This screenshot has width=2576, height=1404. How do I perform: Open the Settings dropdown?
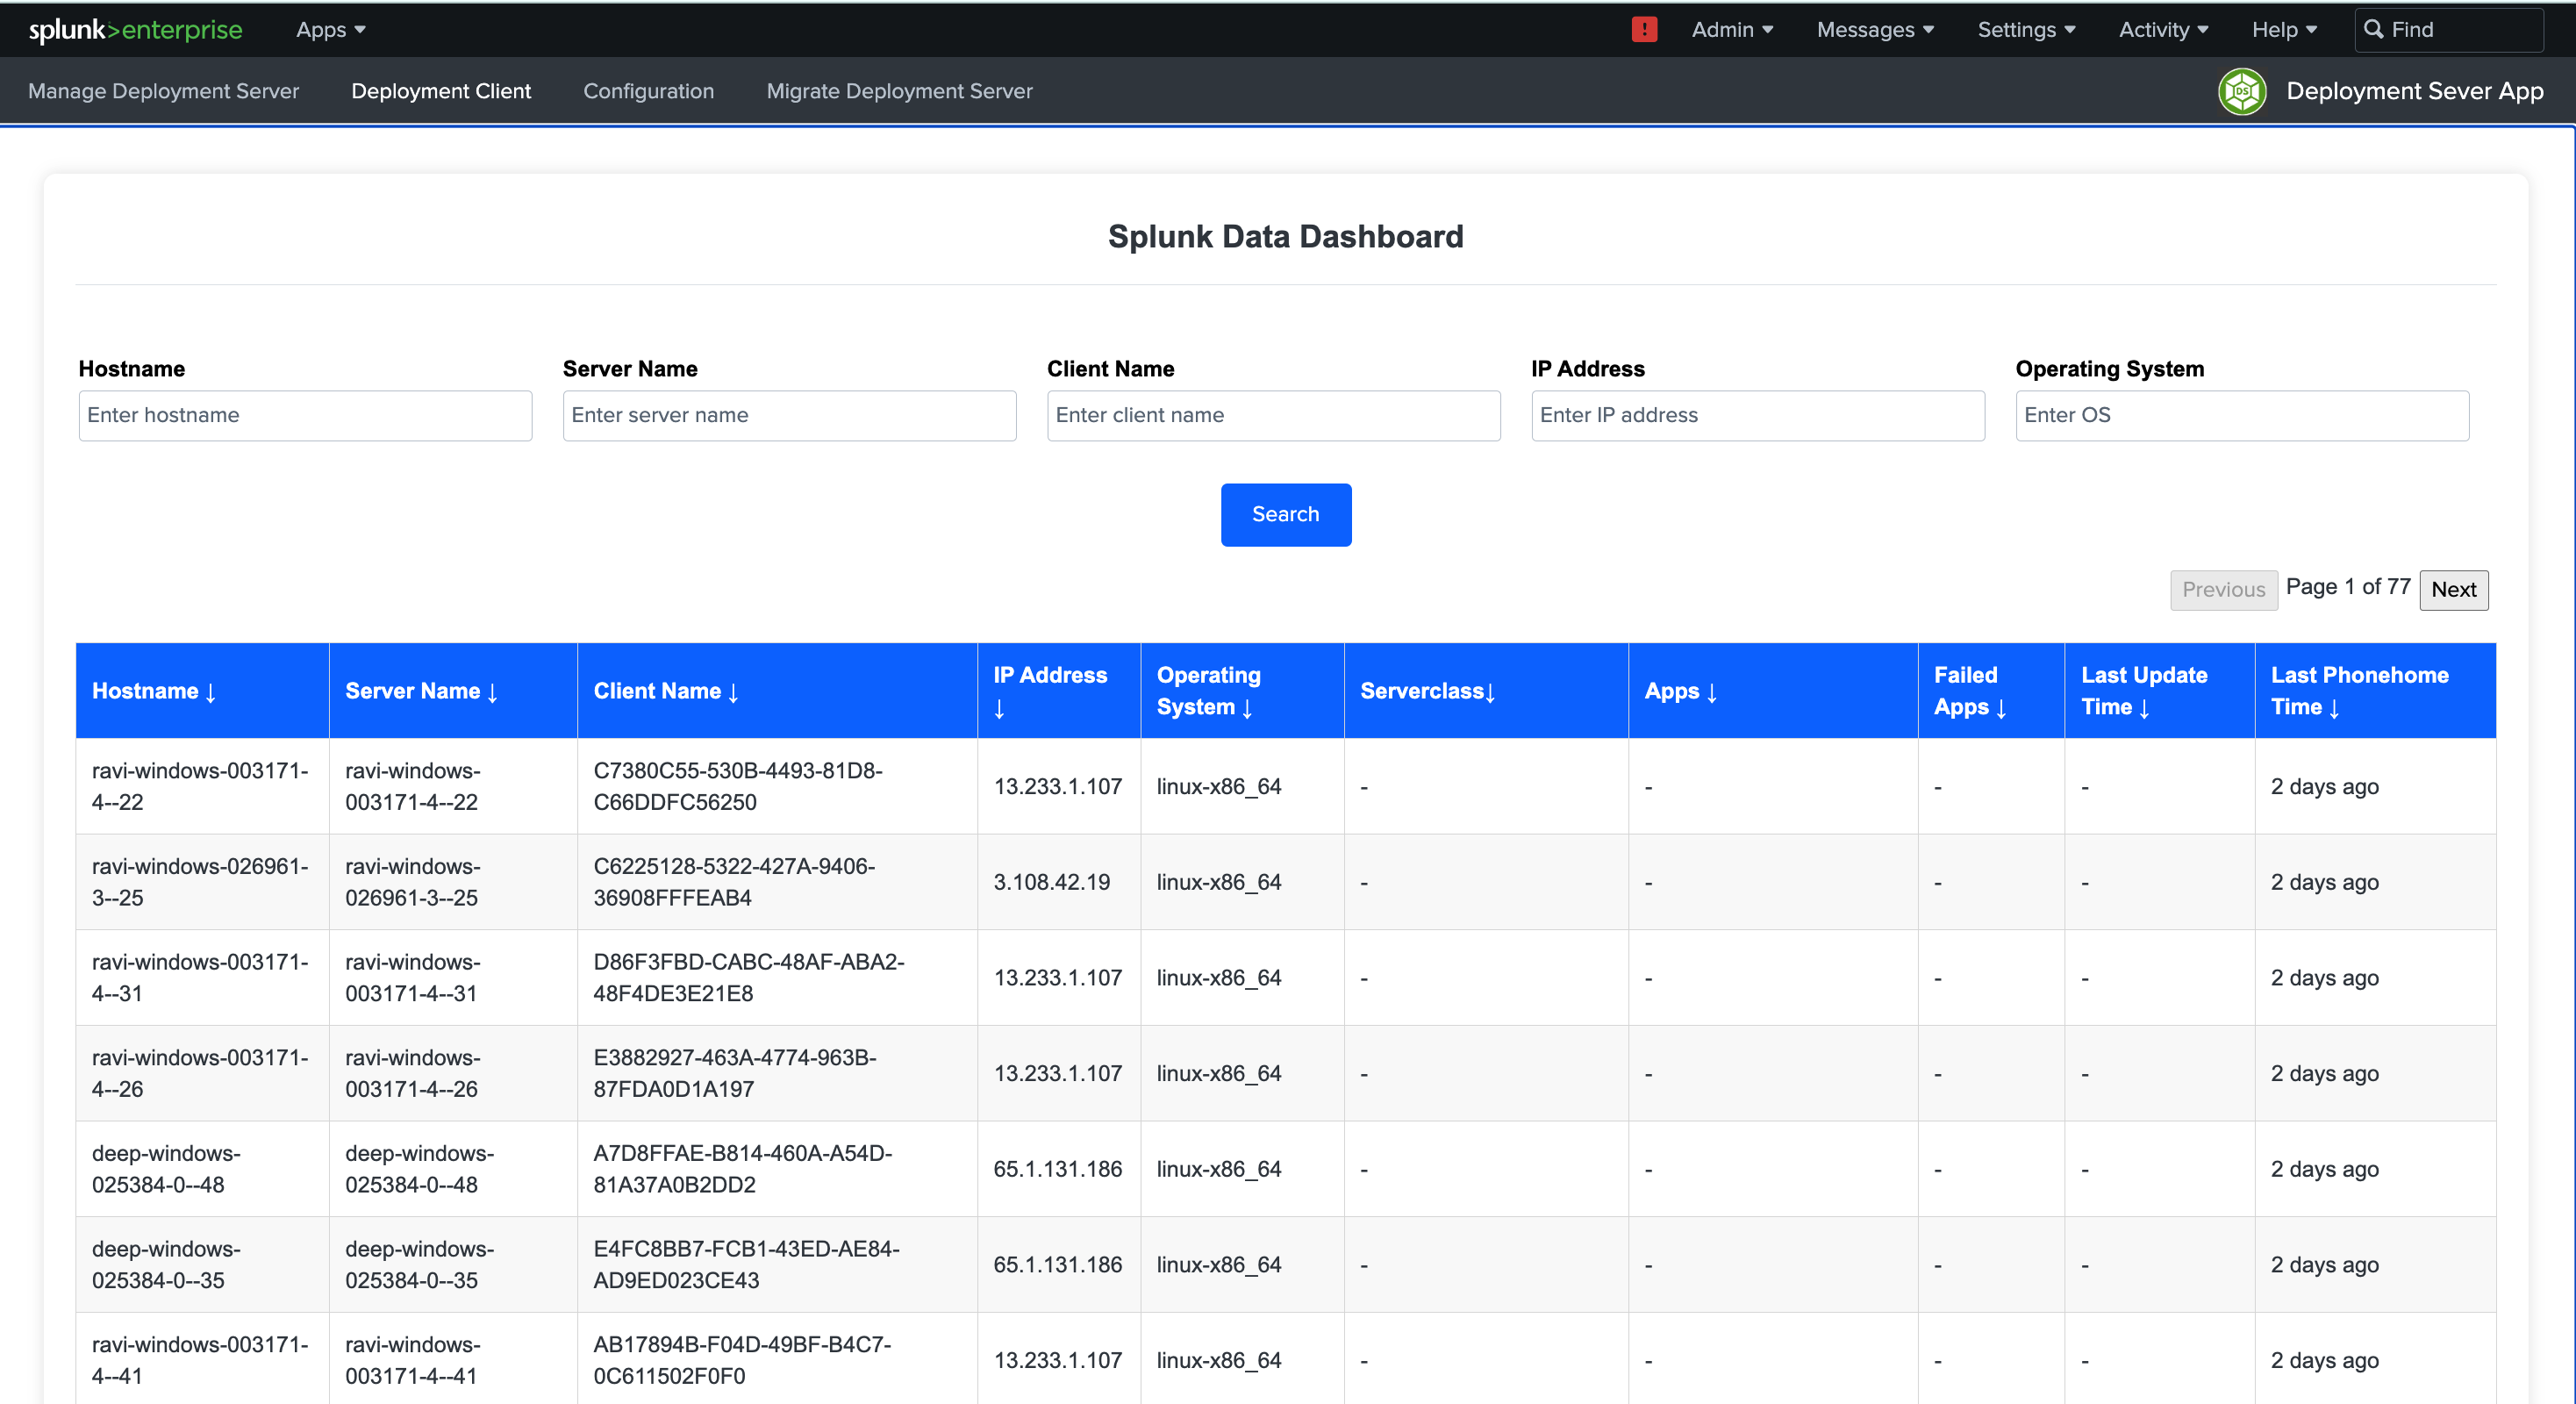tap(2026, 29)
